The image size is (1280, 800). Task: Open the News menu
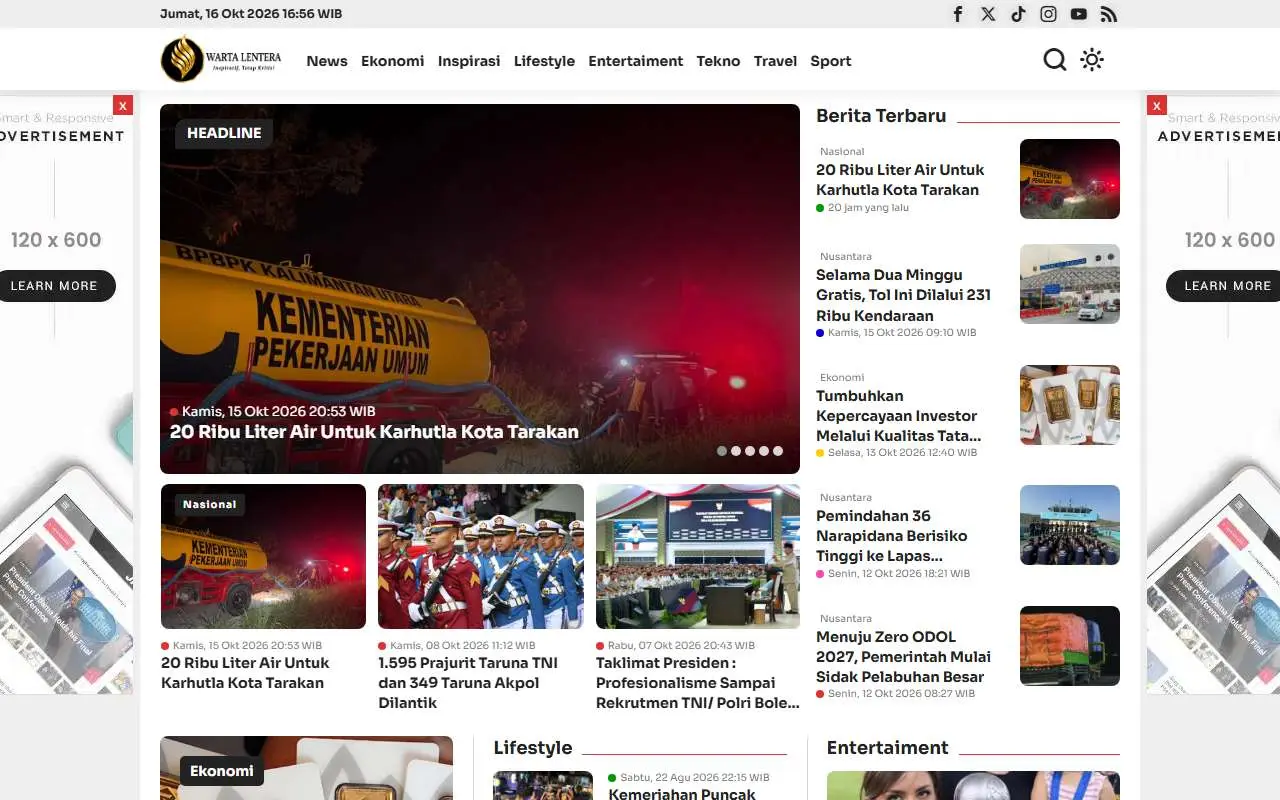(x=327, y=61)
